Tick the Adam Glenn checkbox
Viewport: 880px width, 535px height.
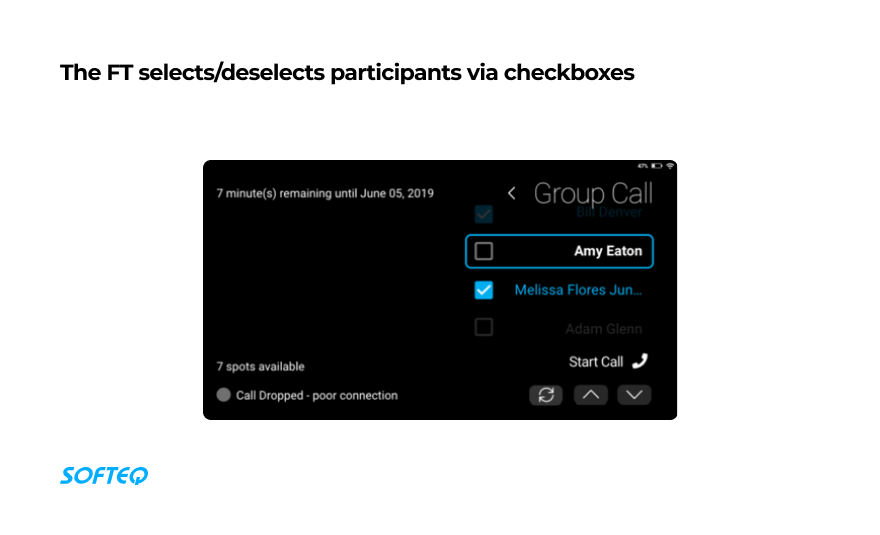click(x=484, y=327)
